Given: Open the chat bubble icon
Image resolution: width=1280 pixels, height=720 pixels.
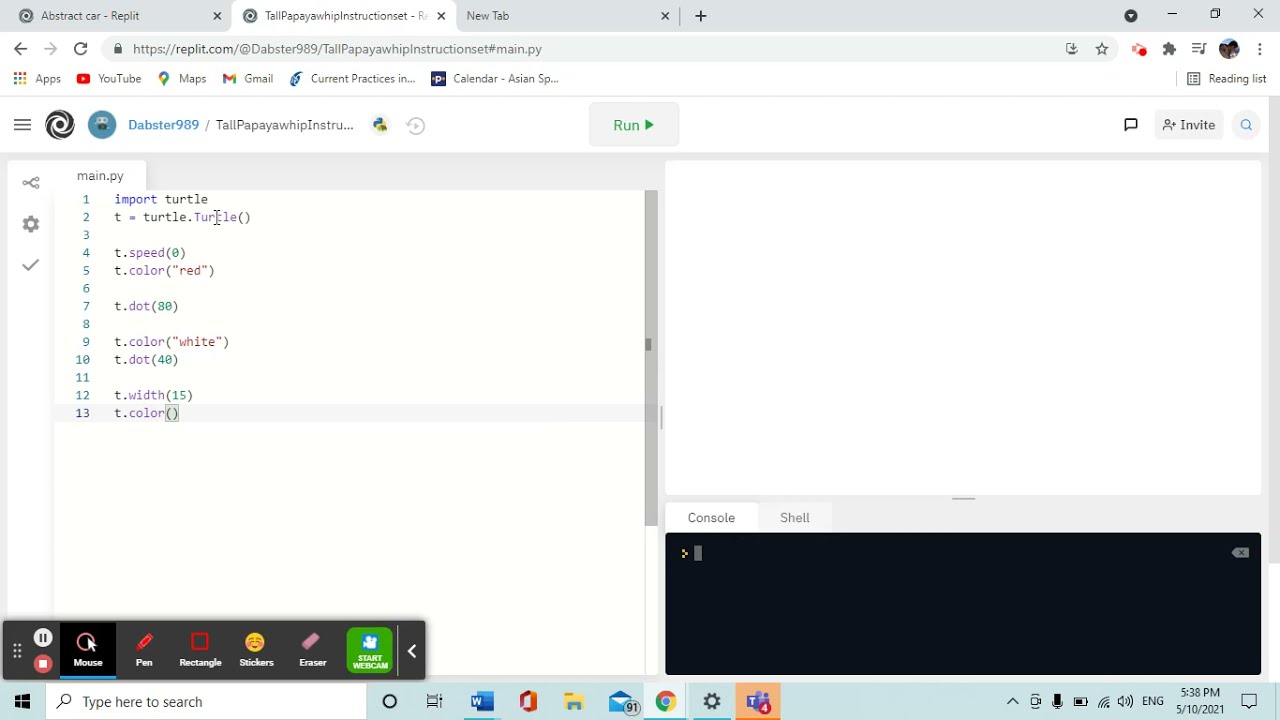Looking at the screenshot, I should tap(1131, 125).
